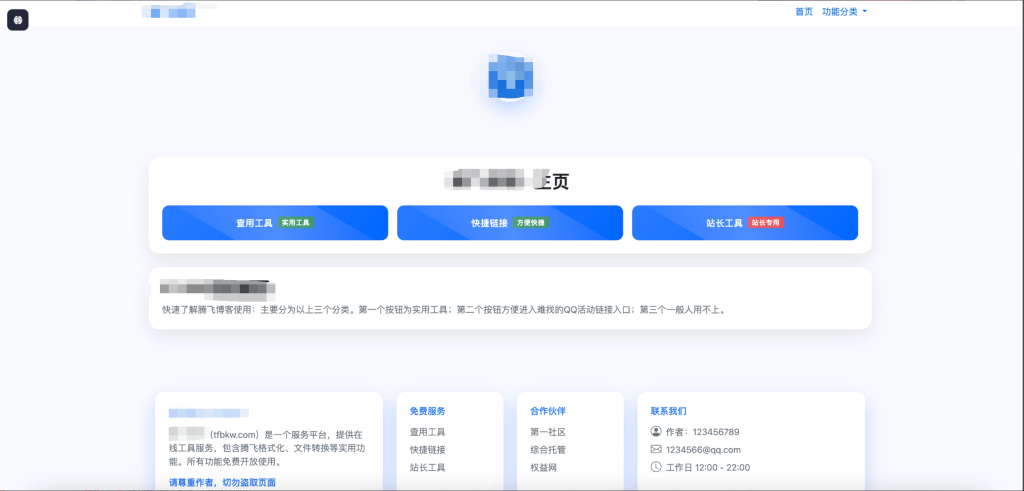Open the 权益网 partner link

tap(544, 467)
